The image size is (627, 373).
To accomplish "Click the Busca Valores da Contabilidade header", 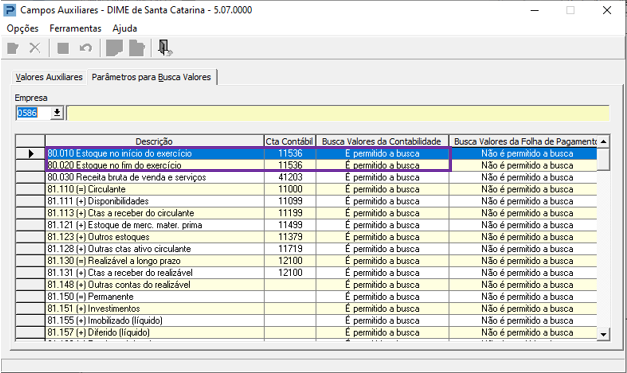I will [x=382, y=141].
